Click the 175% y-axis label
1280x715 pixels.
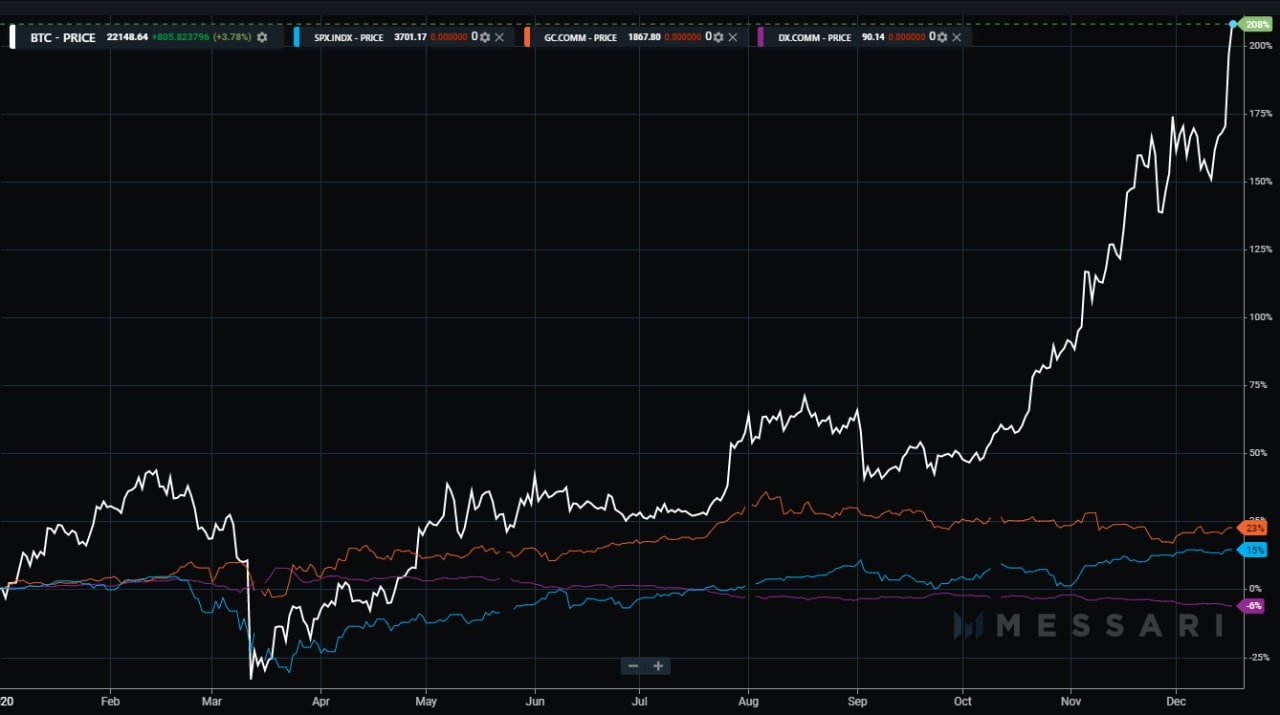coord(1260,114)
